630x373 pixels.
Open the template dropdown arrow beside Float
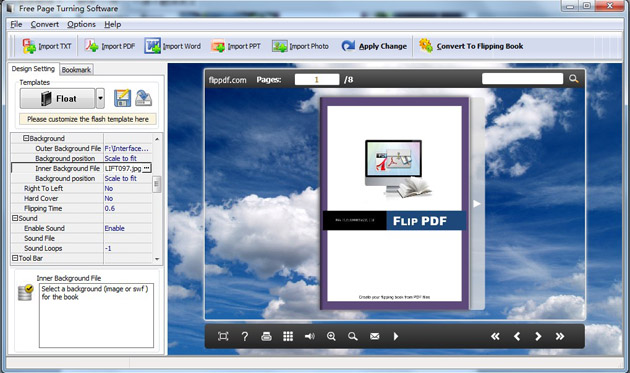pos(100,98)
